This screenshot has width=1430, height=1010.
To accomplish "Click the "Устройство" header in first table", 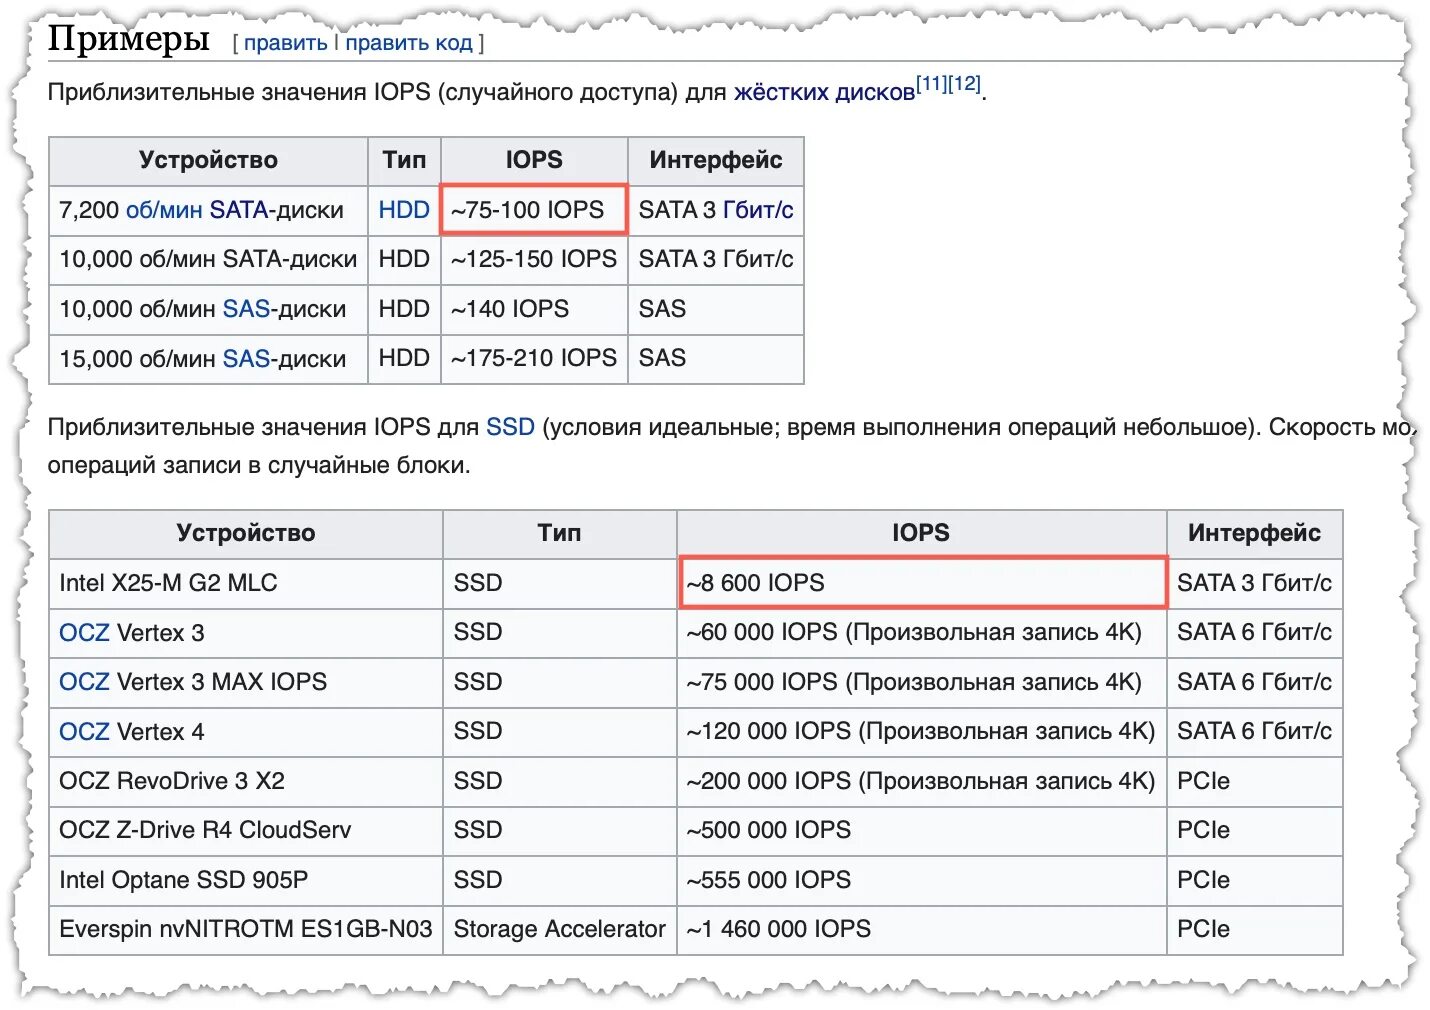I will click(x=207, y=160).
